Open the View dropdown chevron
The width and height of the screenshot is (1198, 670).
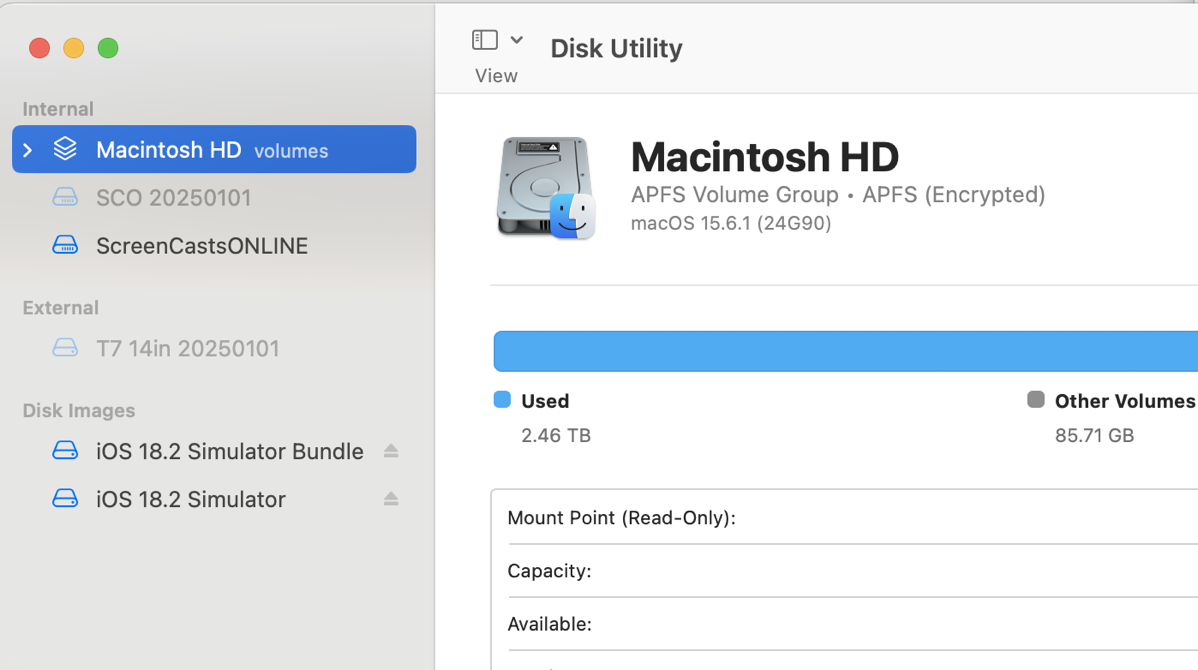pos(516,38)
